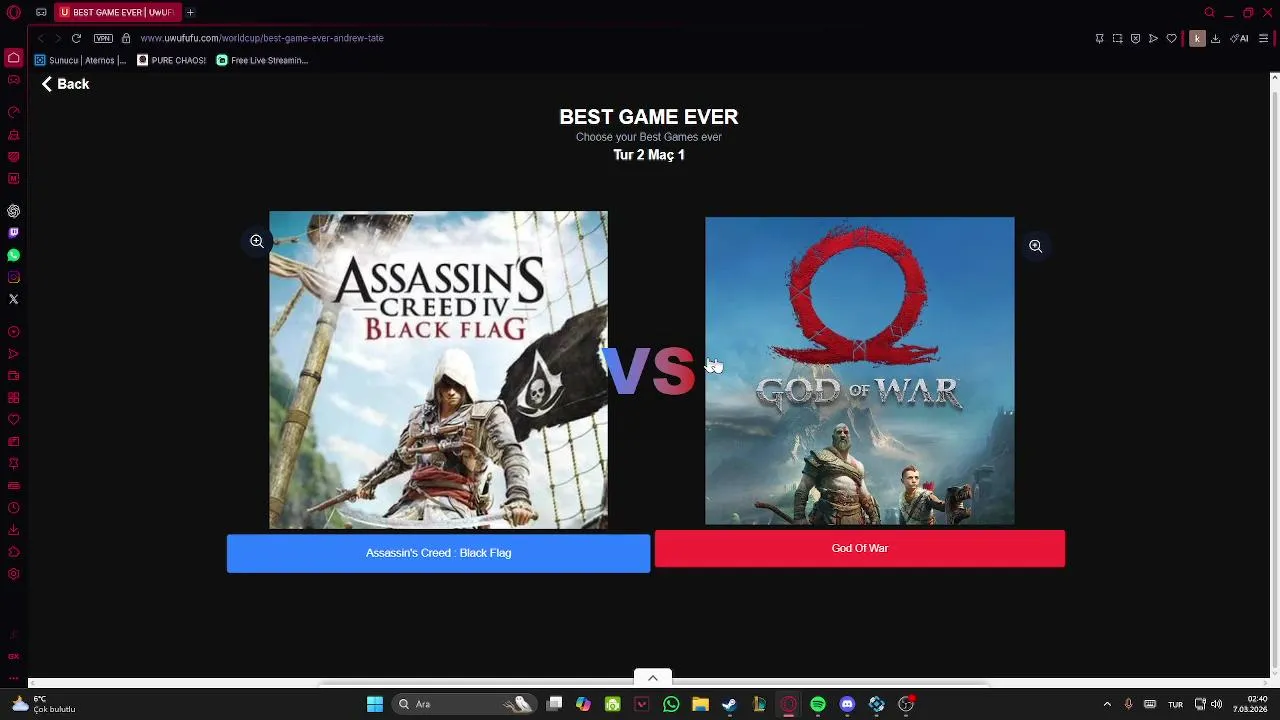The image size is (1280, 720).
Task: Select the God of War cover image
Action: point(860,371)
